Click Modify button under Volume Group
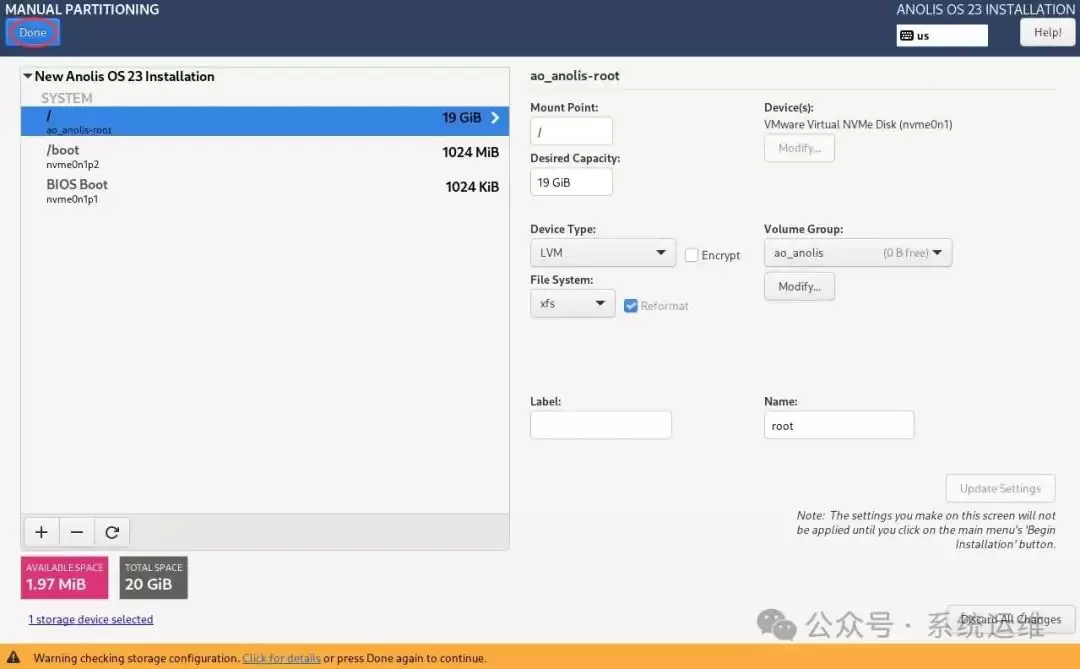The image size is (1080, 669). coord(799,287)
